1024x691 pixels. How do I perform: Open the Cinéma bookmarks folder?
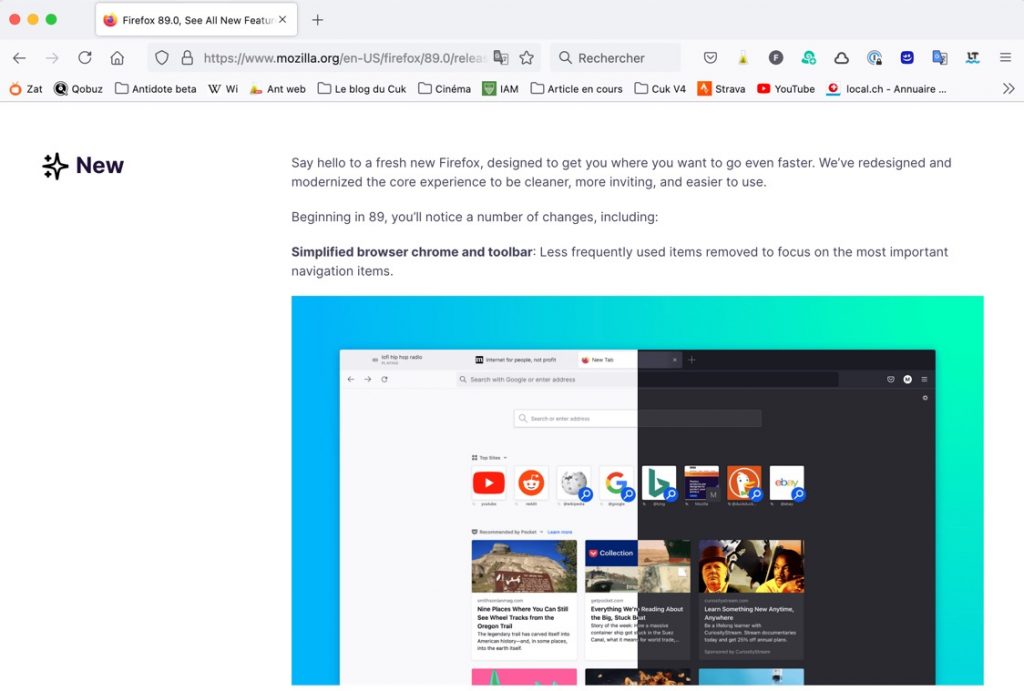coord(444,89)
